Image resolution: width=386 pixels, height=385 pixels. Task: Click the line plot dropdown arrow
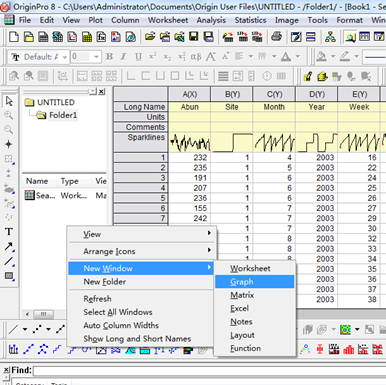pos(25,330)
